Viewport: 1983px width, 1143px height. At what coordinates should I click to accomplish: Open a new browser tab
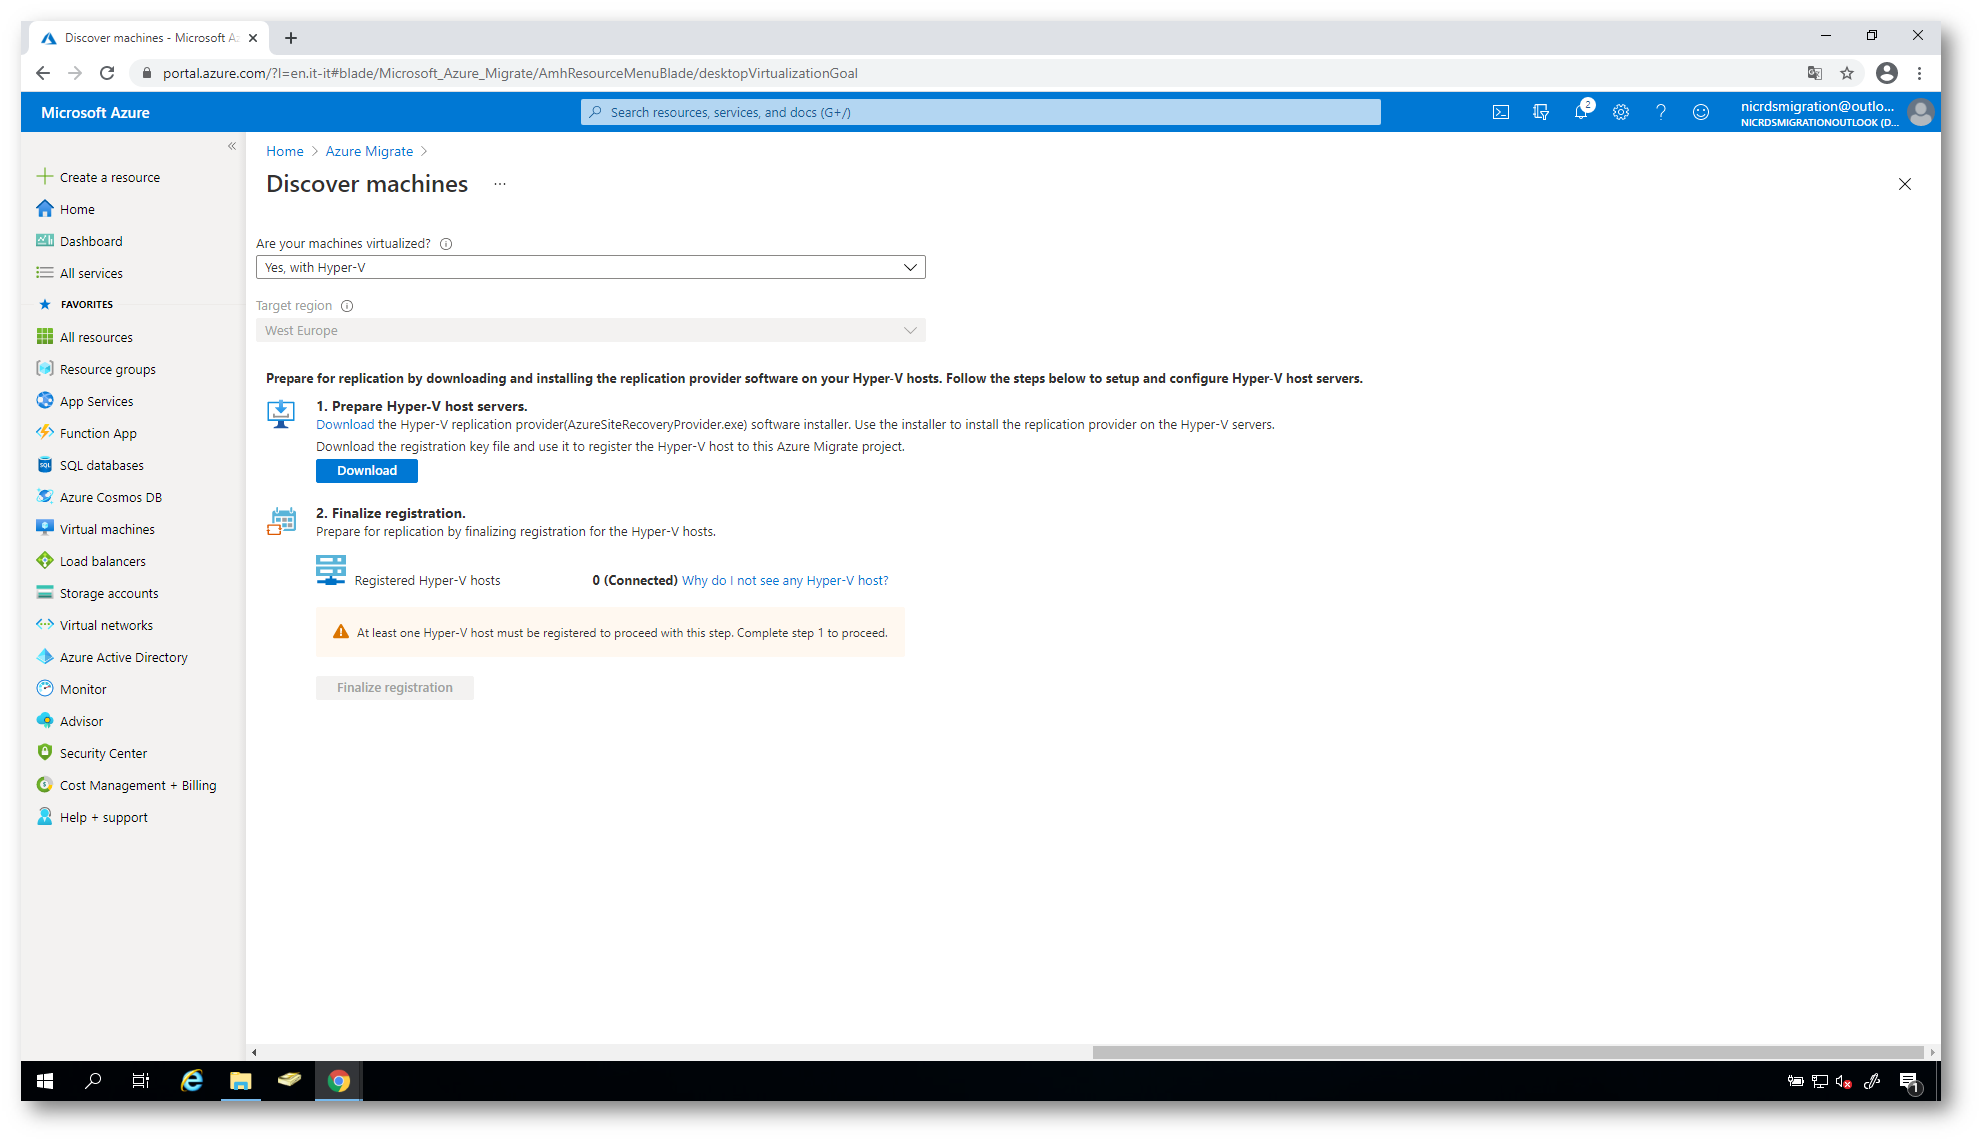point(291,38)
